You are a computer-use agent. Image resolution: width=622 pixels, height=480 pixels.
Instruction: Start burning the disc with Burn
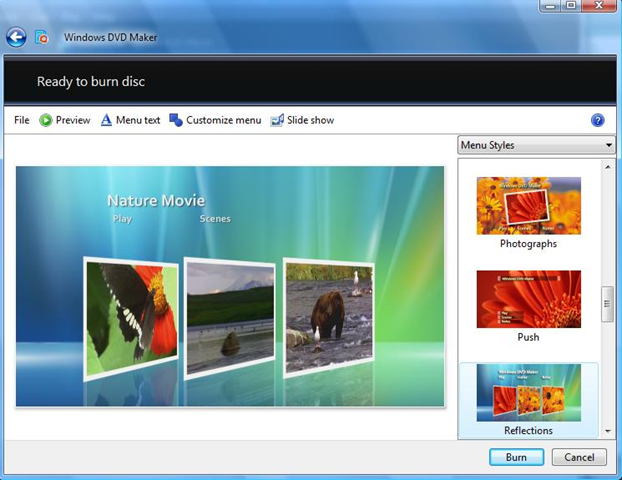point(516,457)
